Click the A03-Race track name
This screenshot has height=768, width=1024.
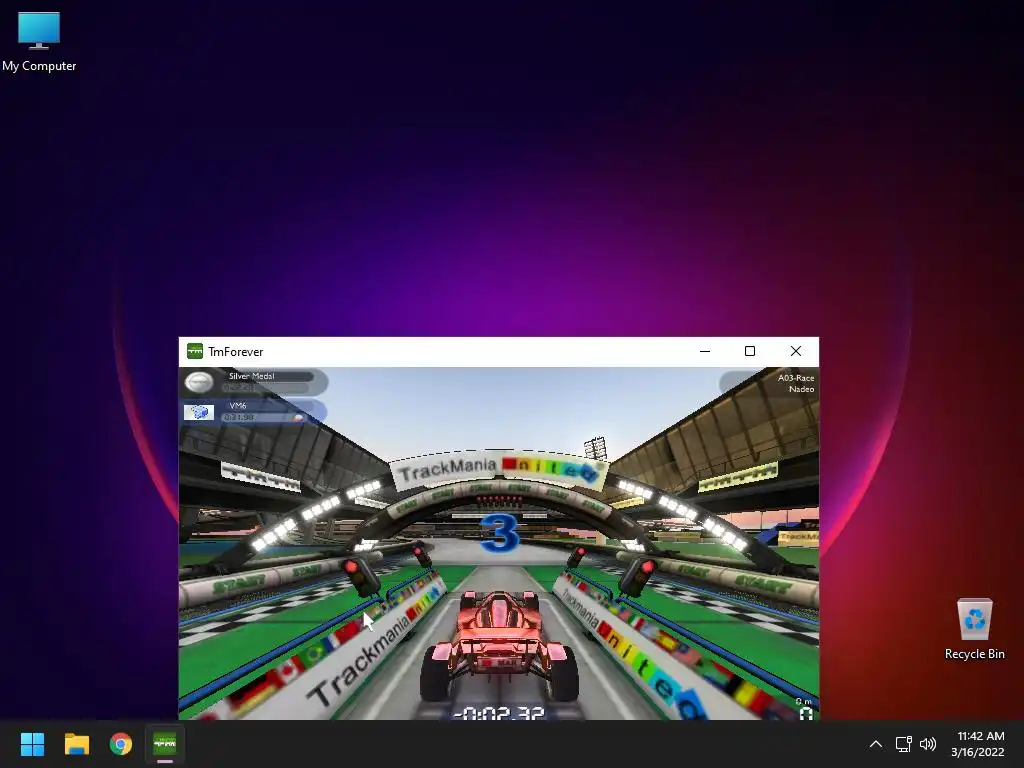795,377
